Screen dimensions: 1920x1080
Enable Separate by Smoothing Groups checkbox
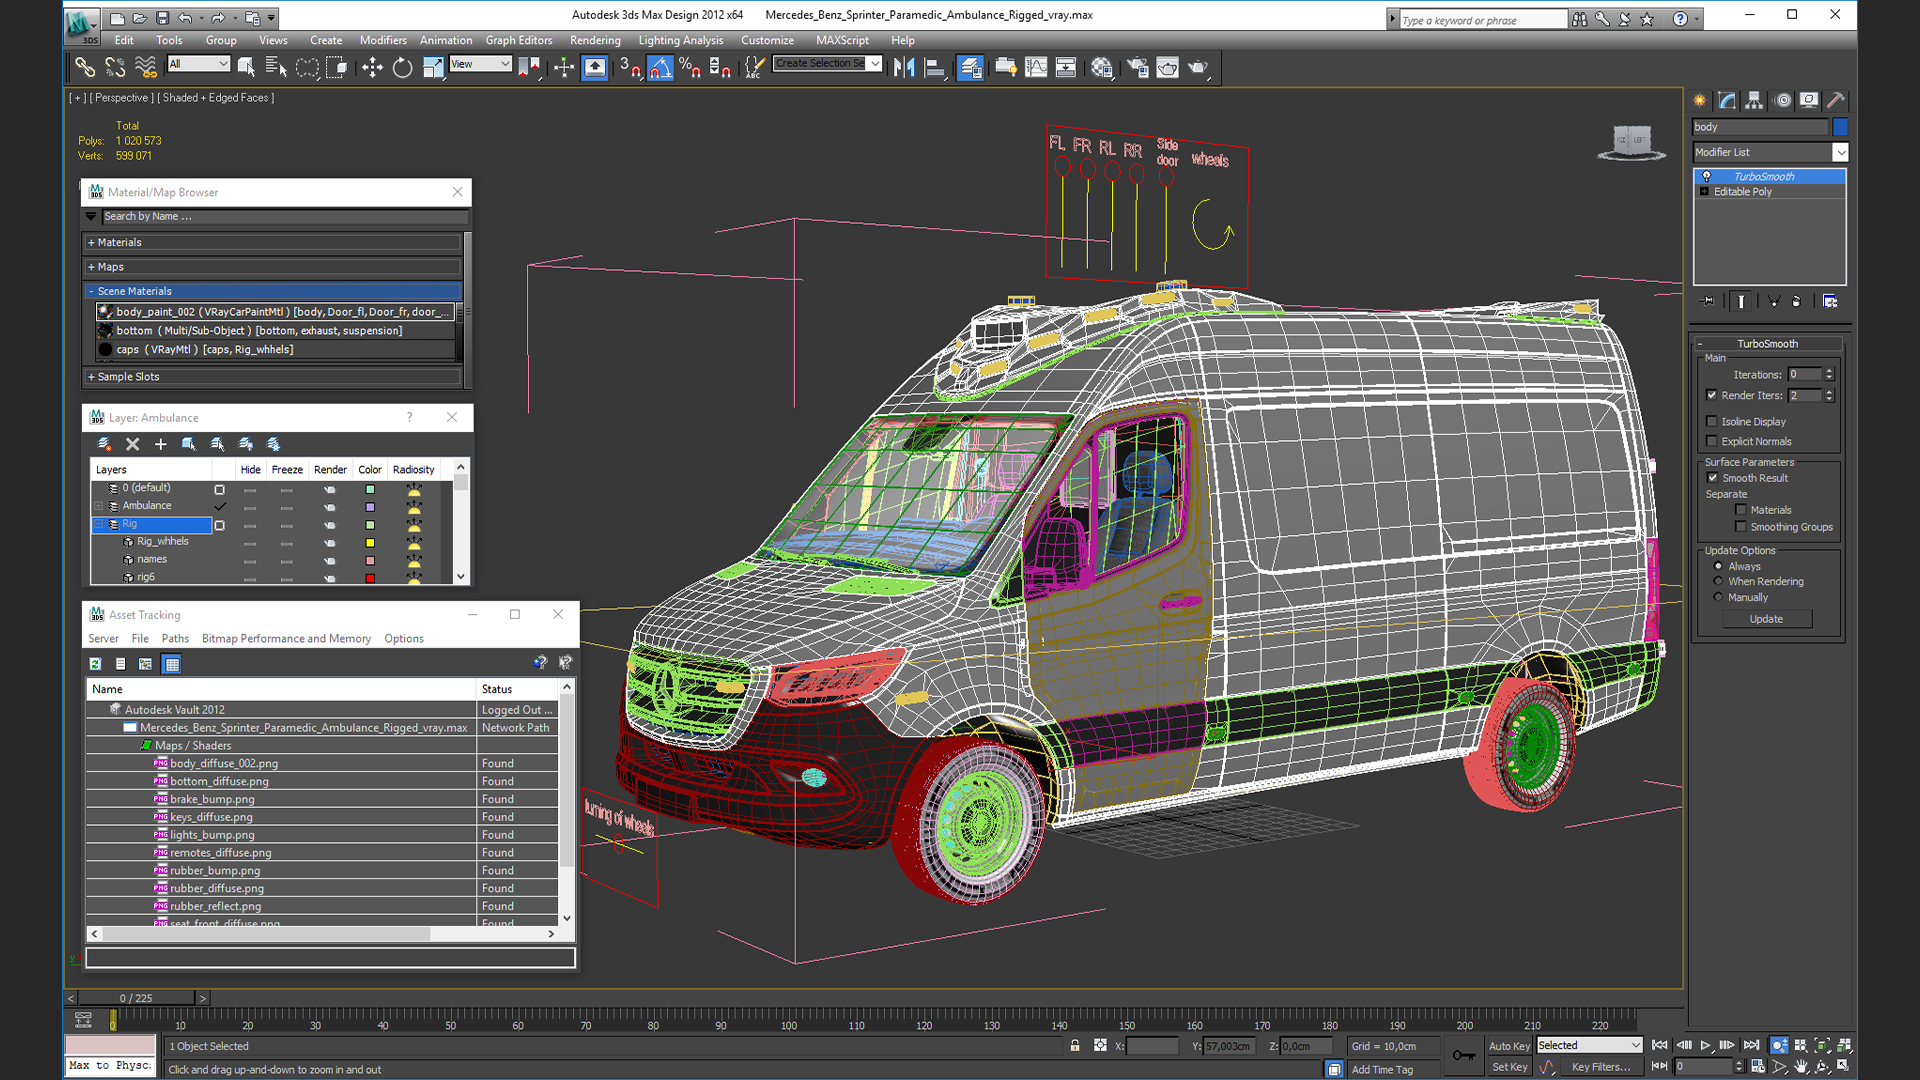coord(1741,527)
